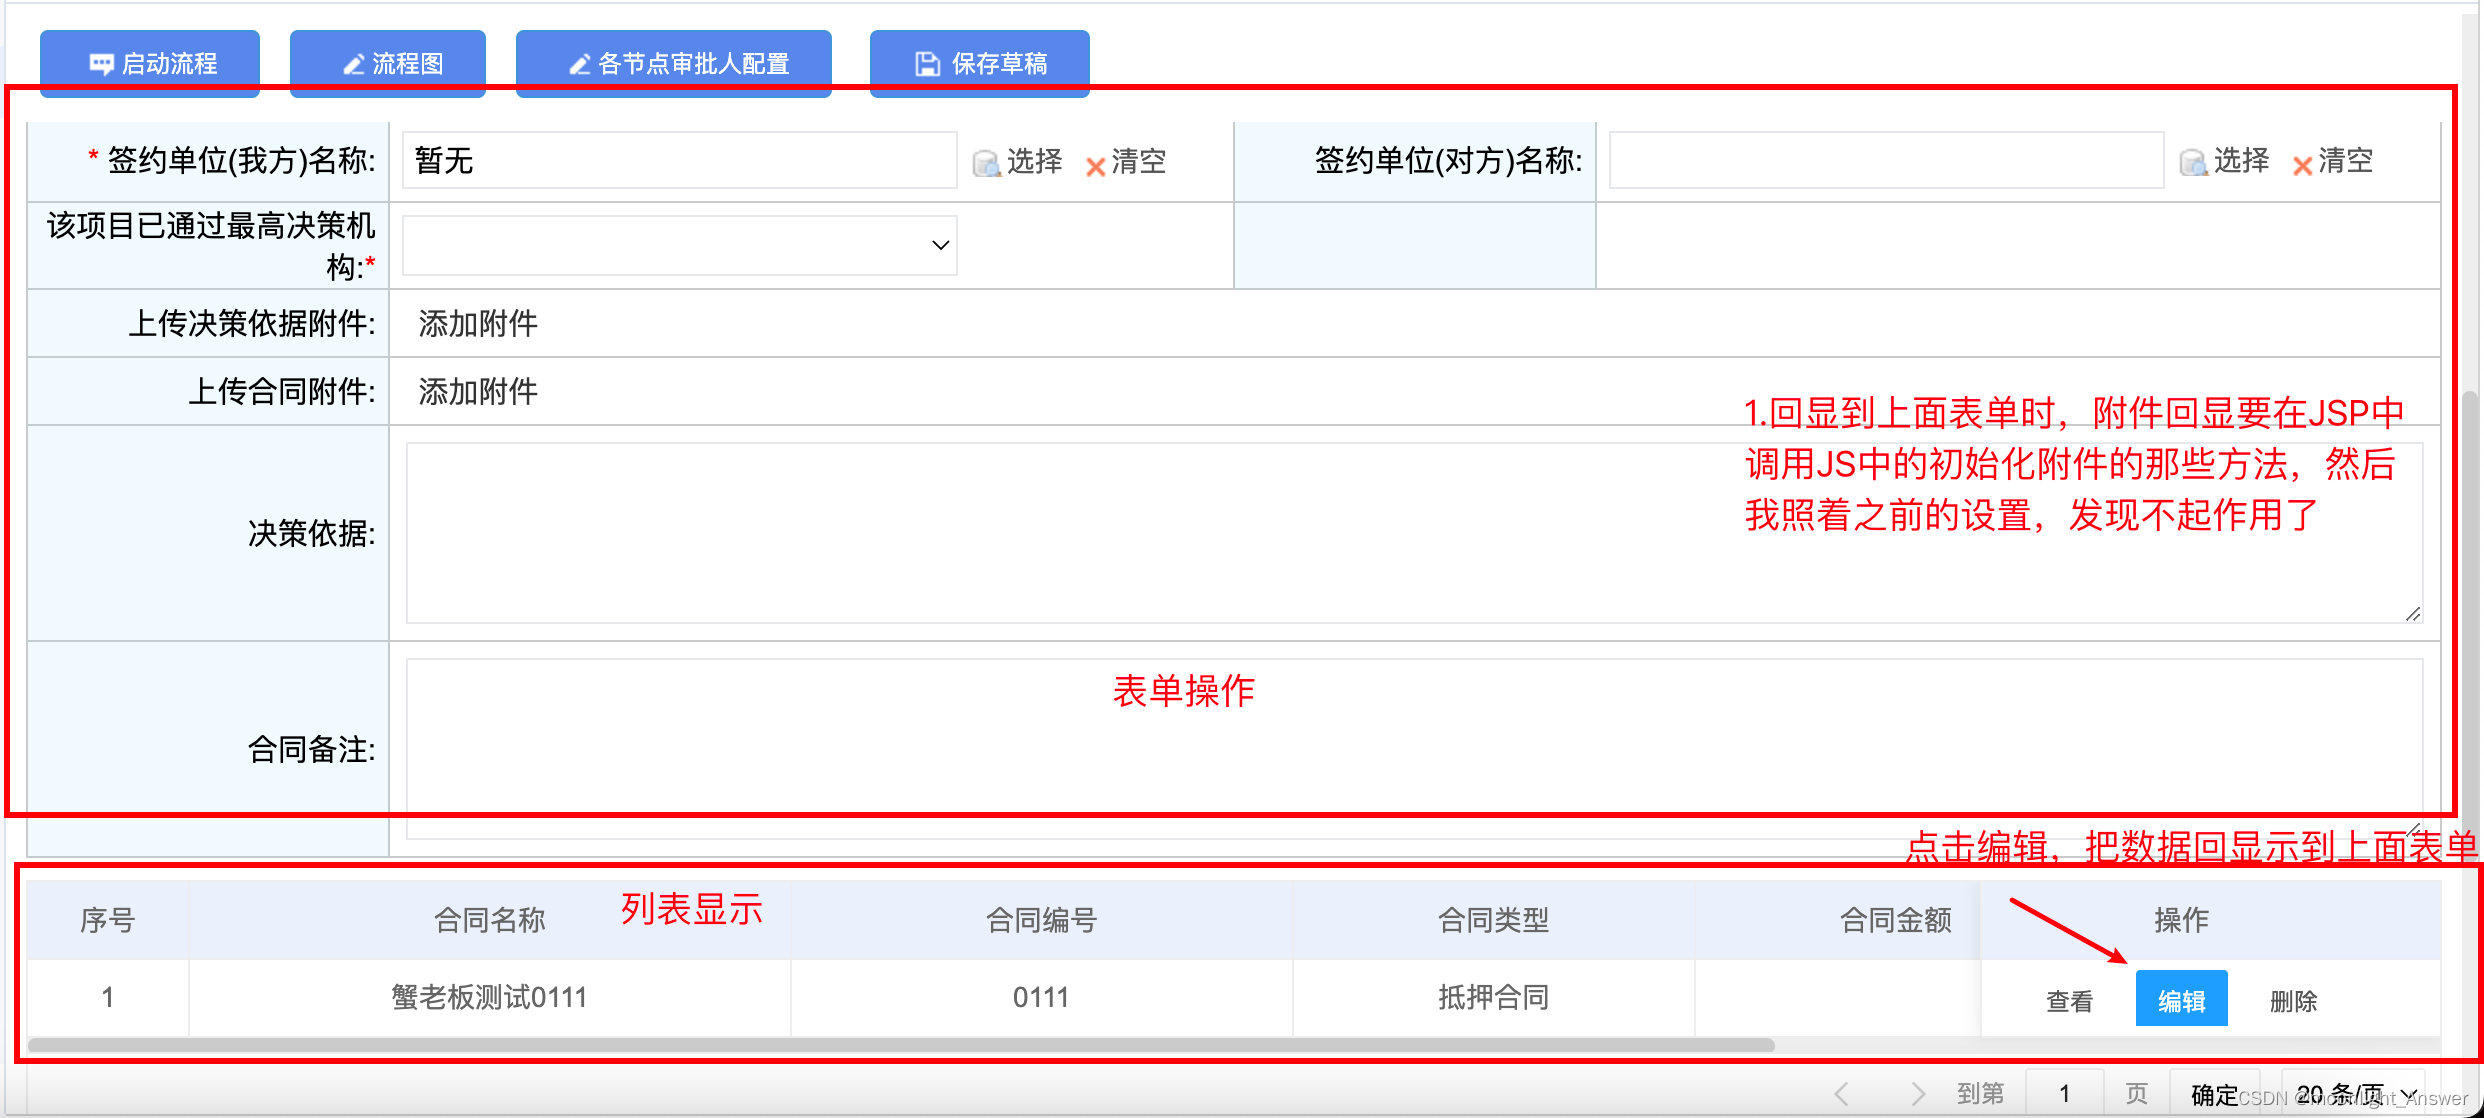Open the 20 条/页 page size dropdown
The width and height of the screenshot is (2484, 1118).
click(2355, 1094)
